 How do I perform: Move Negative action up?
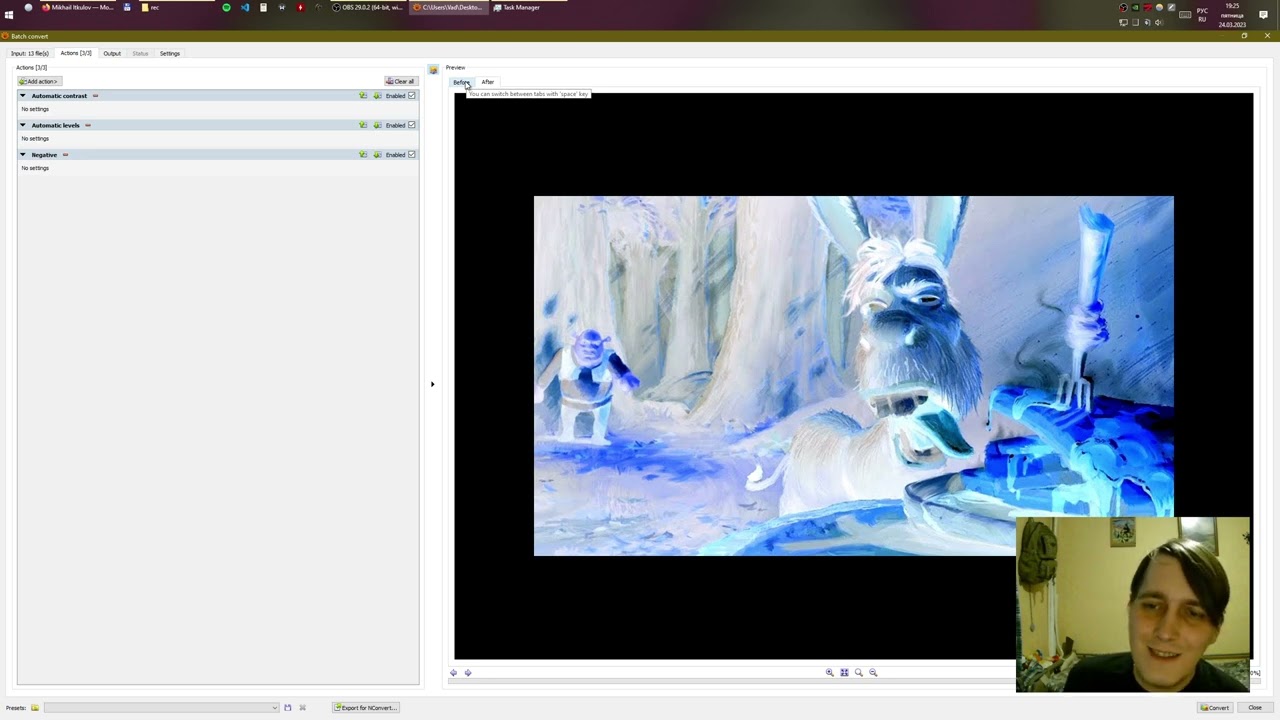coord(363,155)
